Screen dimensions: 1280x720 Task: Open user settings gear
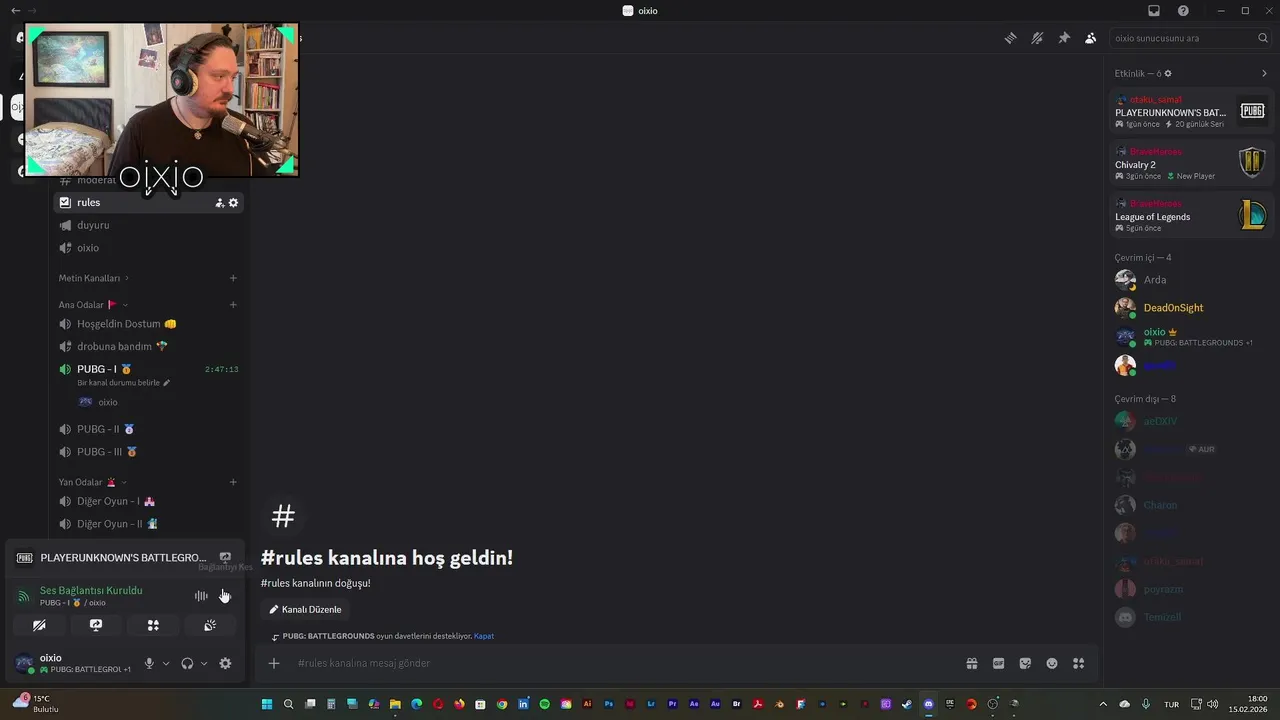225,663
